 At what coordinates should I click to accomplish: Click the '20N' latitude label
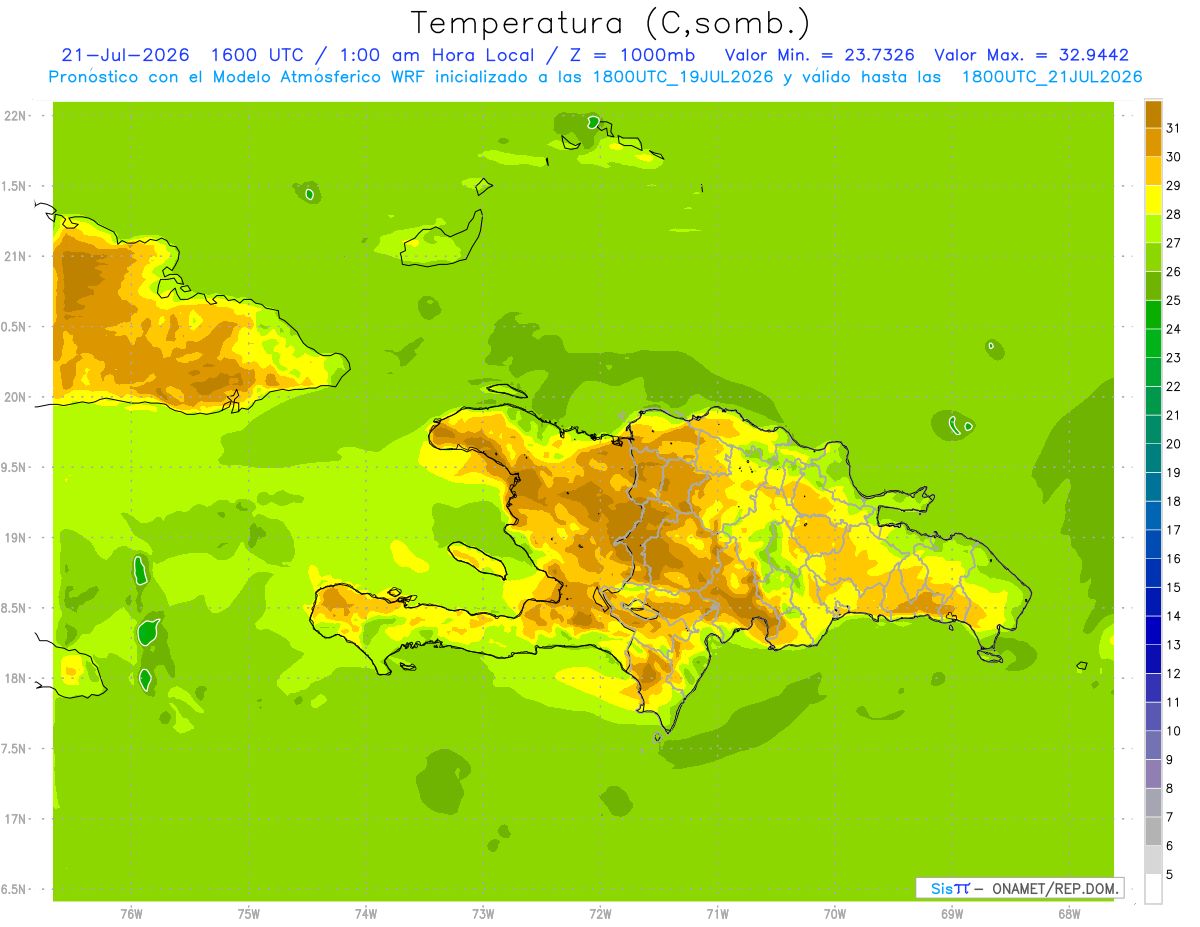click(x=14, y=397)
